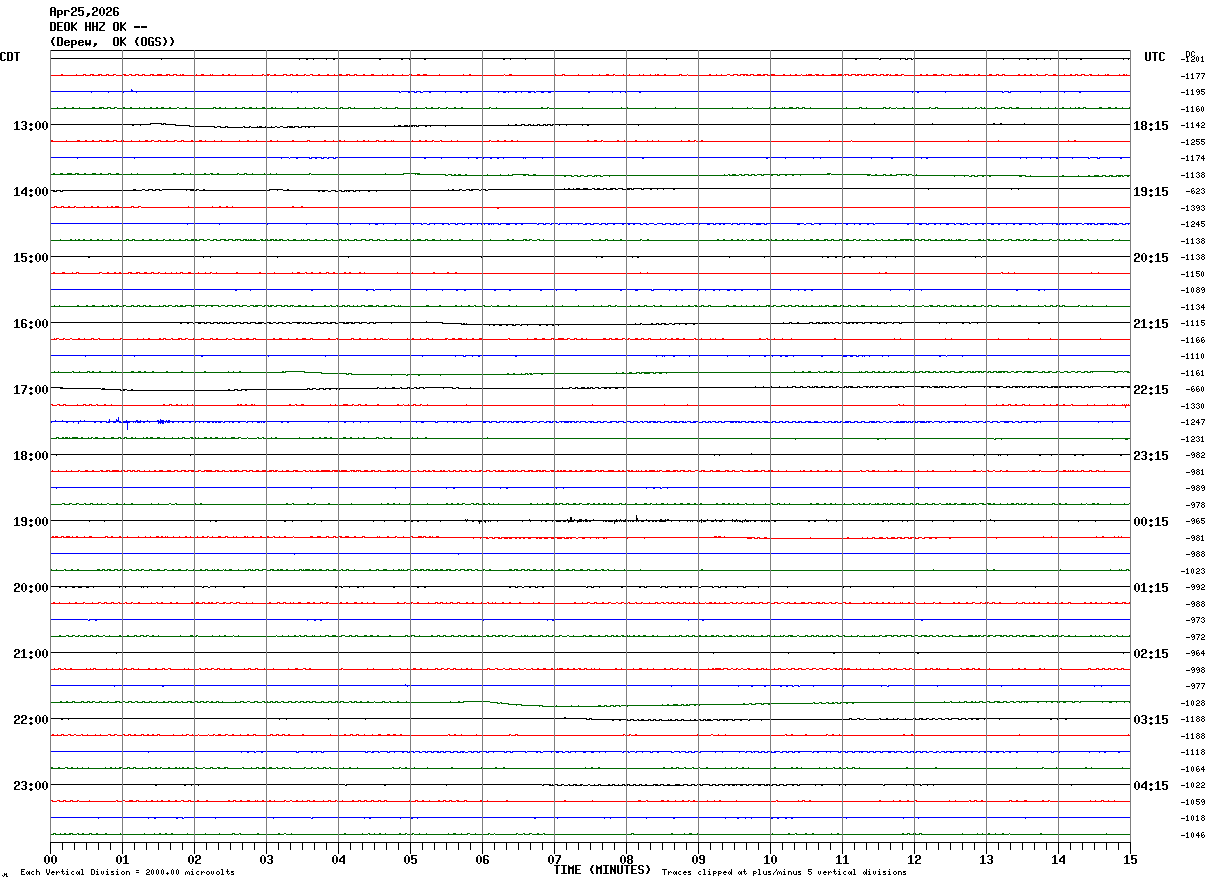The height and width of the screenshot is (886, 1210).
Task: Click the '03' minute tick label
Action: (x=266, y=859)
